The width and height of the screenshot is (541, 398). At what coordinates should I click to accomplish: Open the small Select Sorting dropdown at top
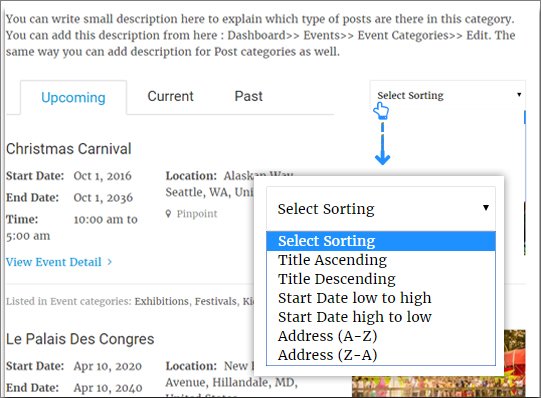pos(447,95)
